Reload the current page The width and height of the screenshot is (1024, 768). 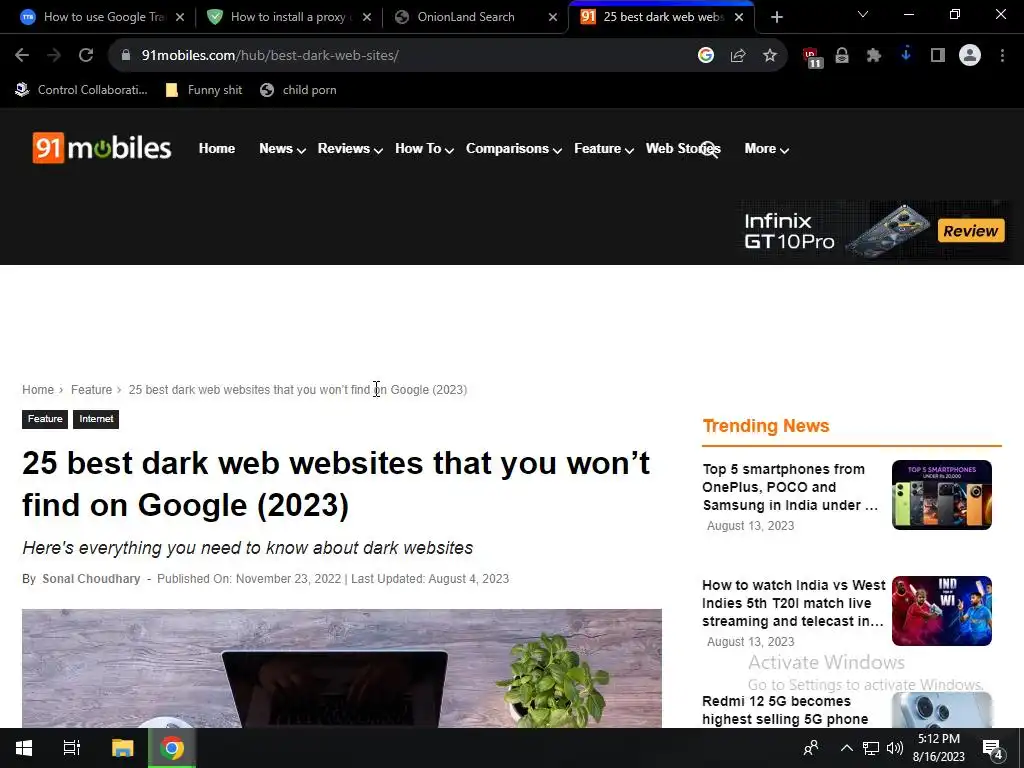pyautogui.click(x=86, y=56)
